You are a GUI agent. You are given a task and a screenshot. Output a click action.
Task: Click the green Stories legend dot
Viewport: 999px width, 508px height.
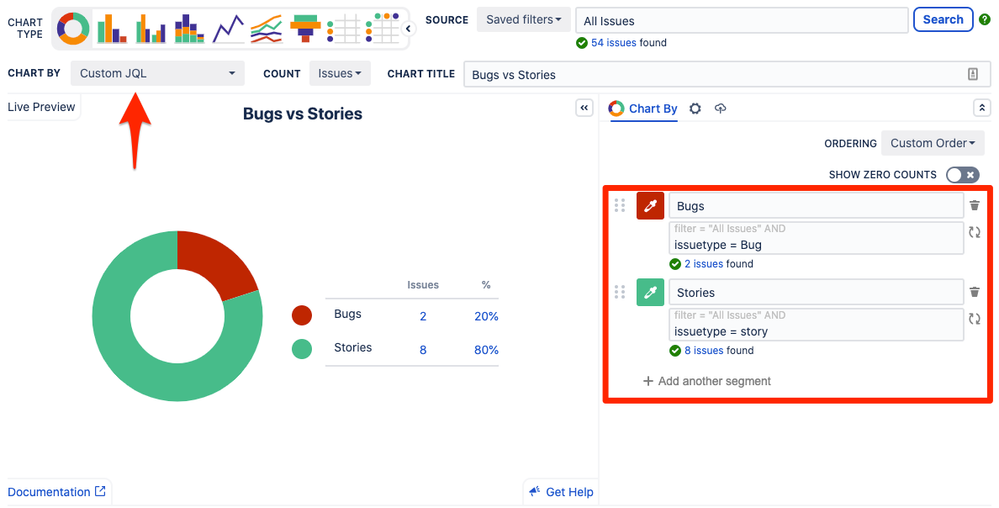[302, 349]
